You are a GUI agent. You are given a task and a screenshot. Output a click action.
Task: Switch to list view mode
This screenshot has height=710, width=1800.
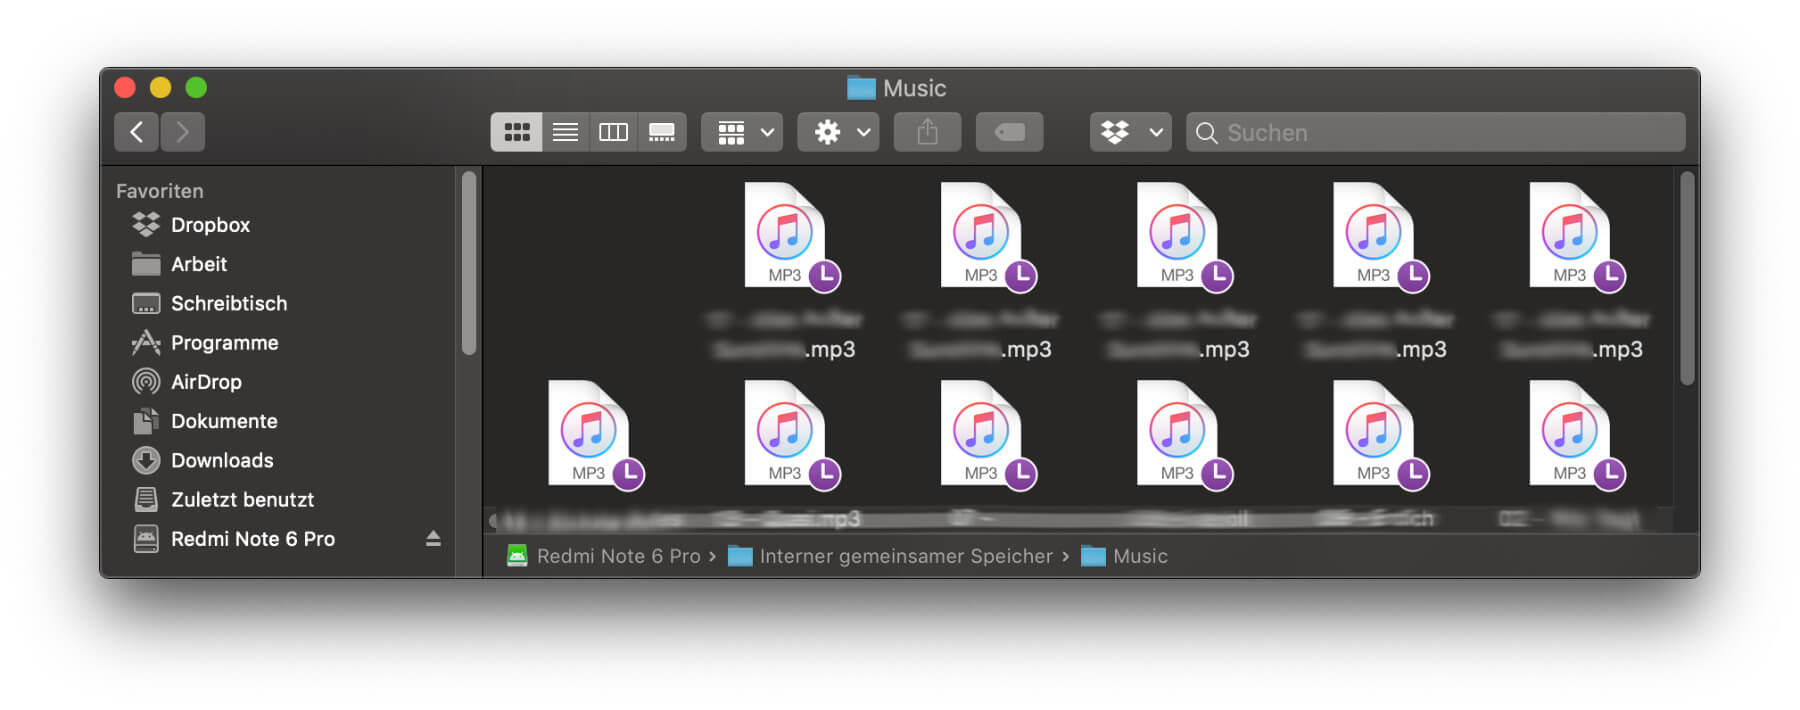(x=565, y=132)
